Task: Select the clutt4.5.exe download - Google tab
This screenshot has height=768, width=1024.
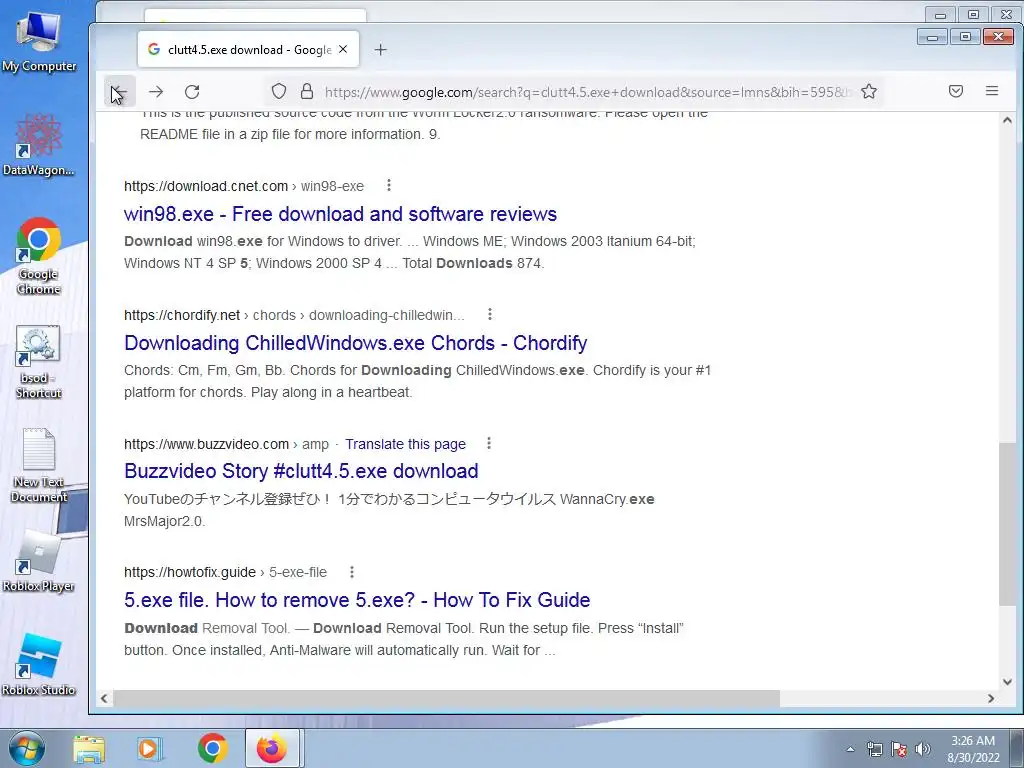Action: 248,49
